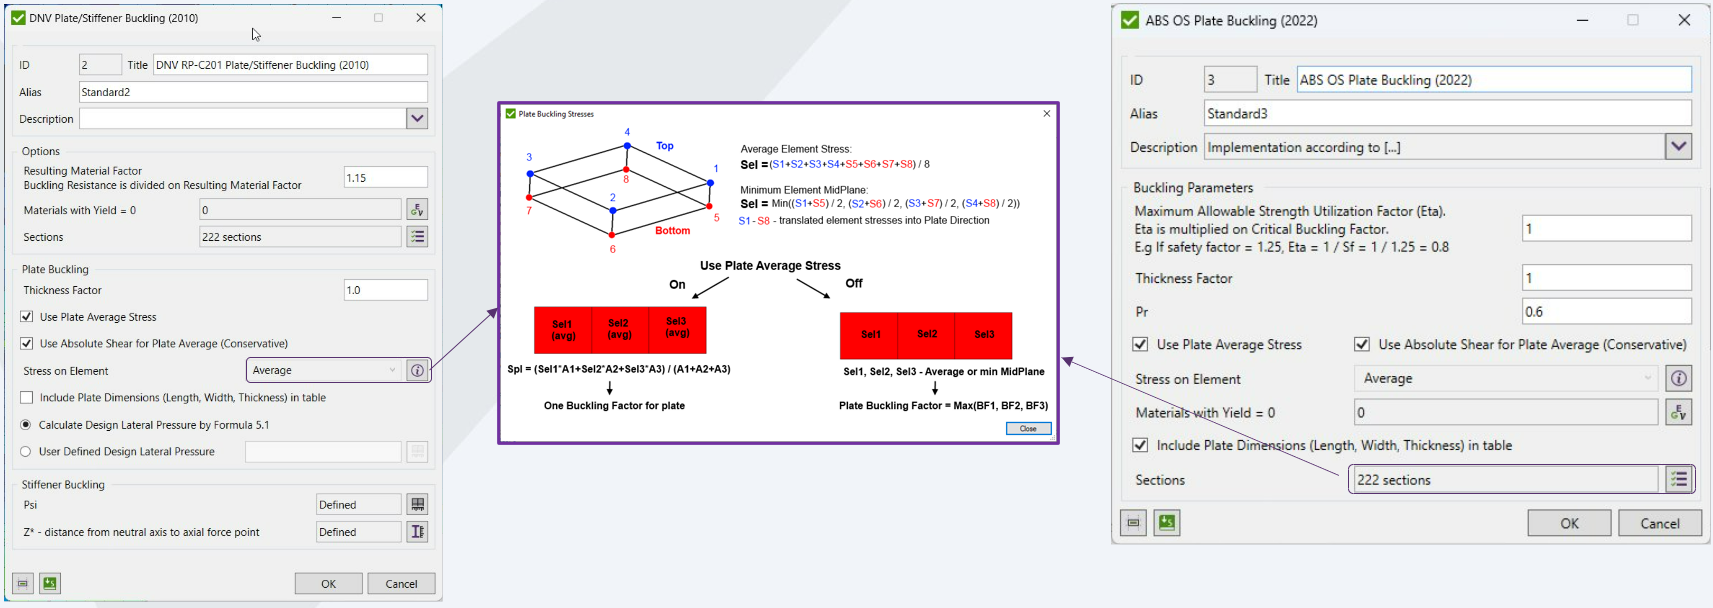Enable Include Plate Dimensions in table in DNV dialog
Viewport: 1713px width, 608px height.
(27, 397)
